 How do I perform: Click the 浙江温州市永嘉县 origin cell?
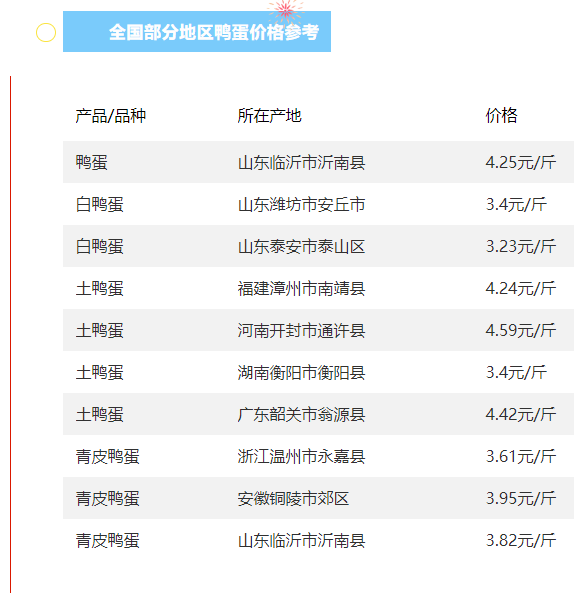301,456
